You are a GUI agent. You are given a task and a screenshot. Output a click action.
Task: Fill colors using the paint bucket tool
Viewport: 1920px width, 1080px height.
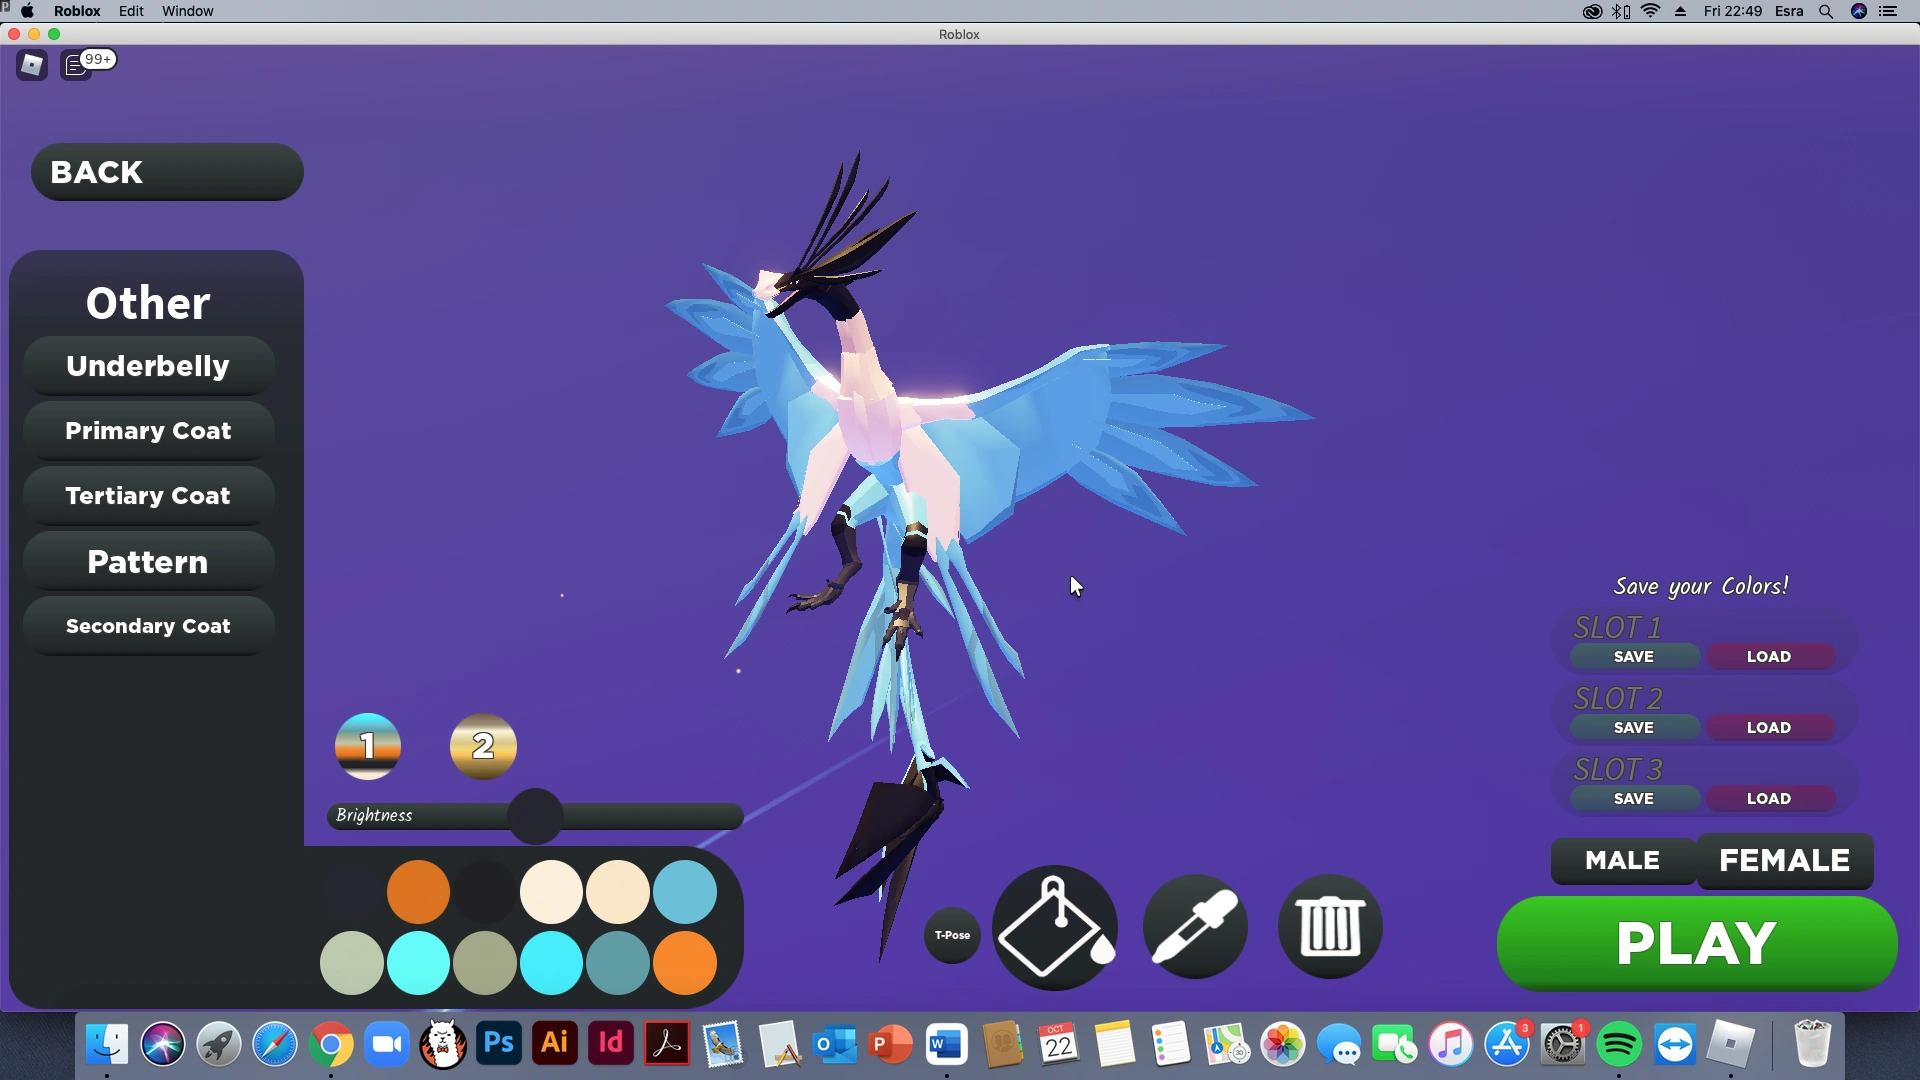[1054, 927]
